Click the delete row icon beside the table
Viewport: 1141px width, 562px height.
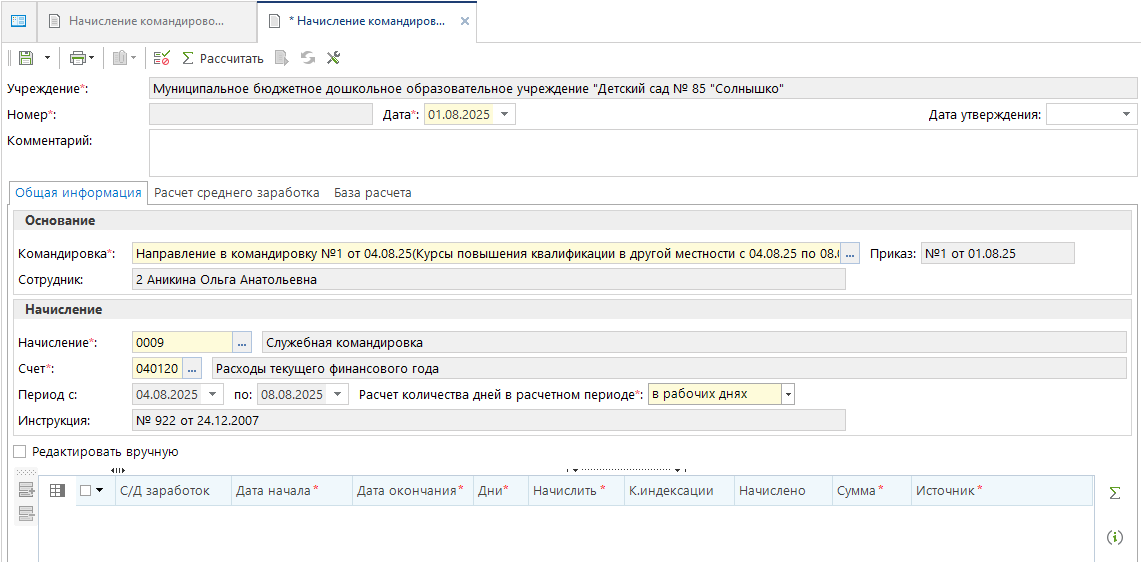pyautogui.click(x=26, y=514)
